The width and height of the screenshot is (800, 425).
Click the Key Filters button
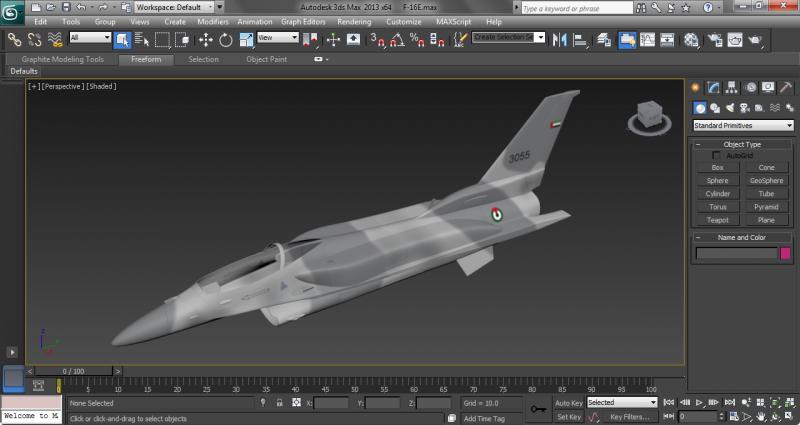629,417
